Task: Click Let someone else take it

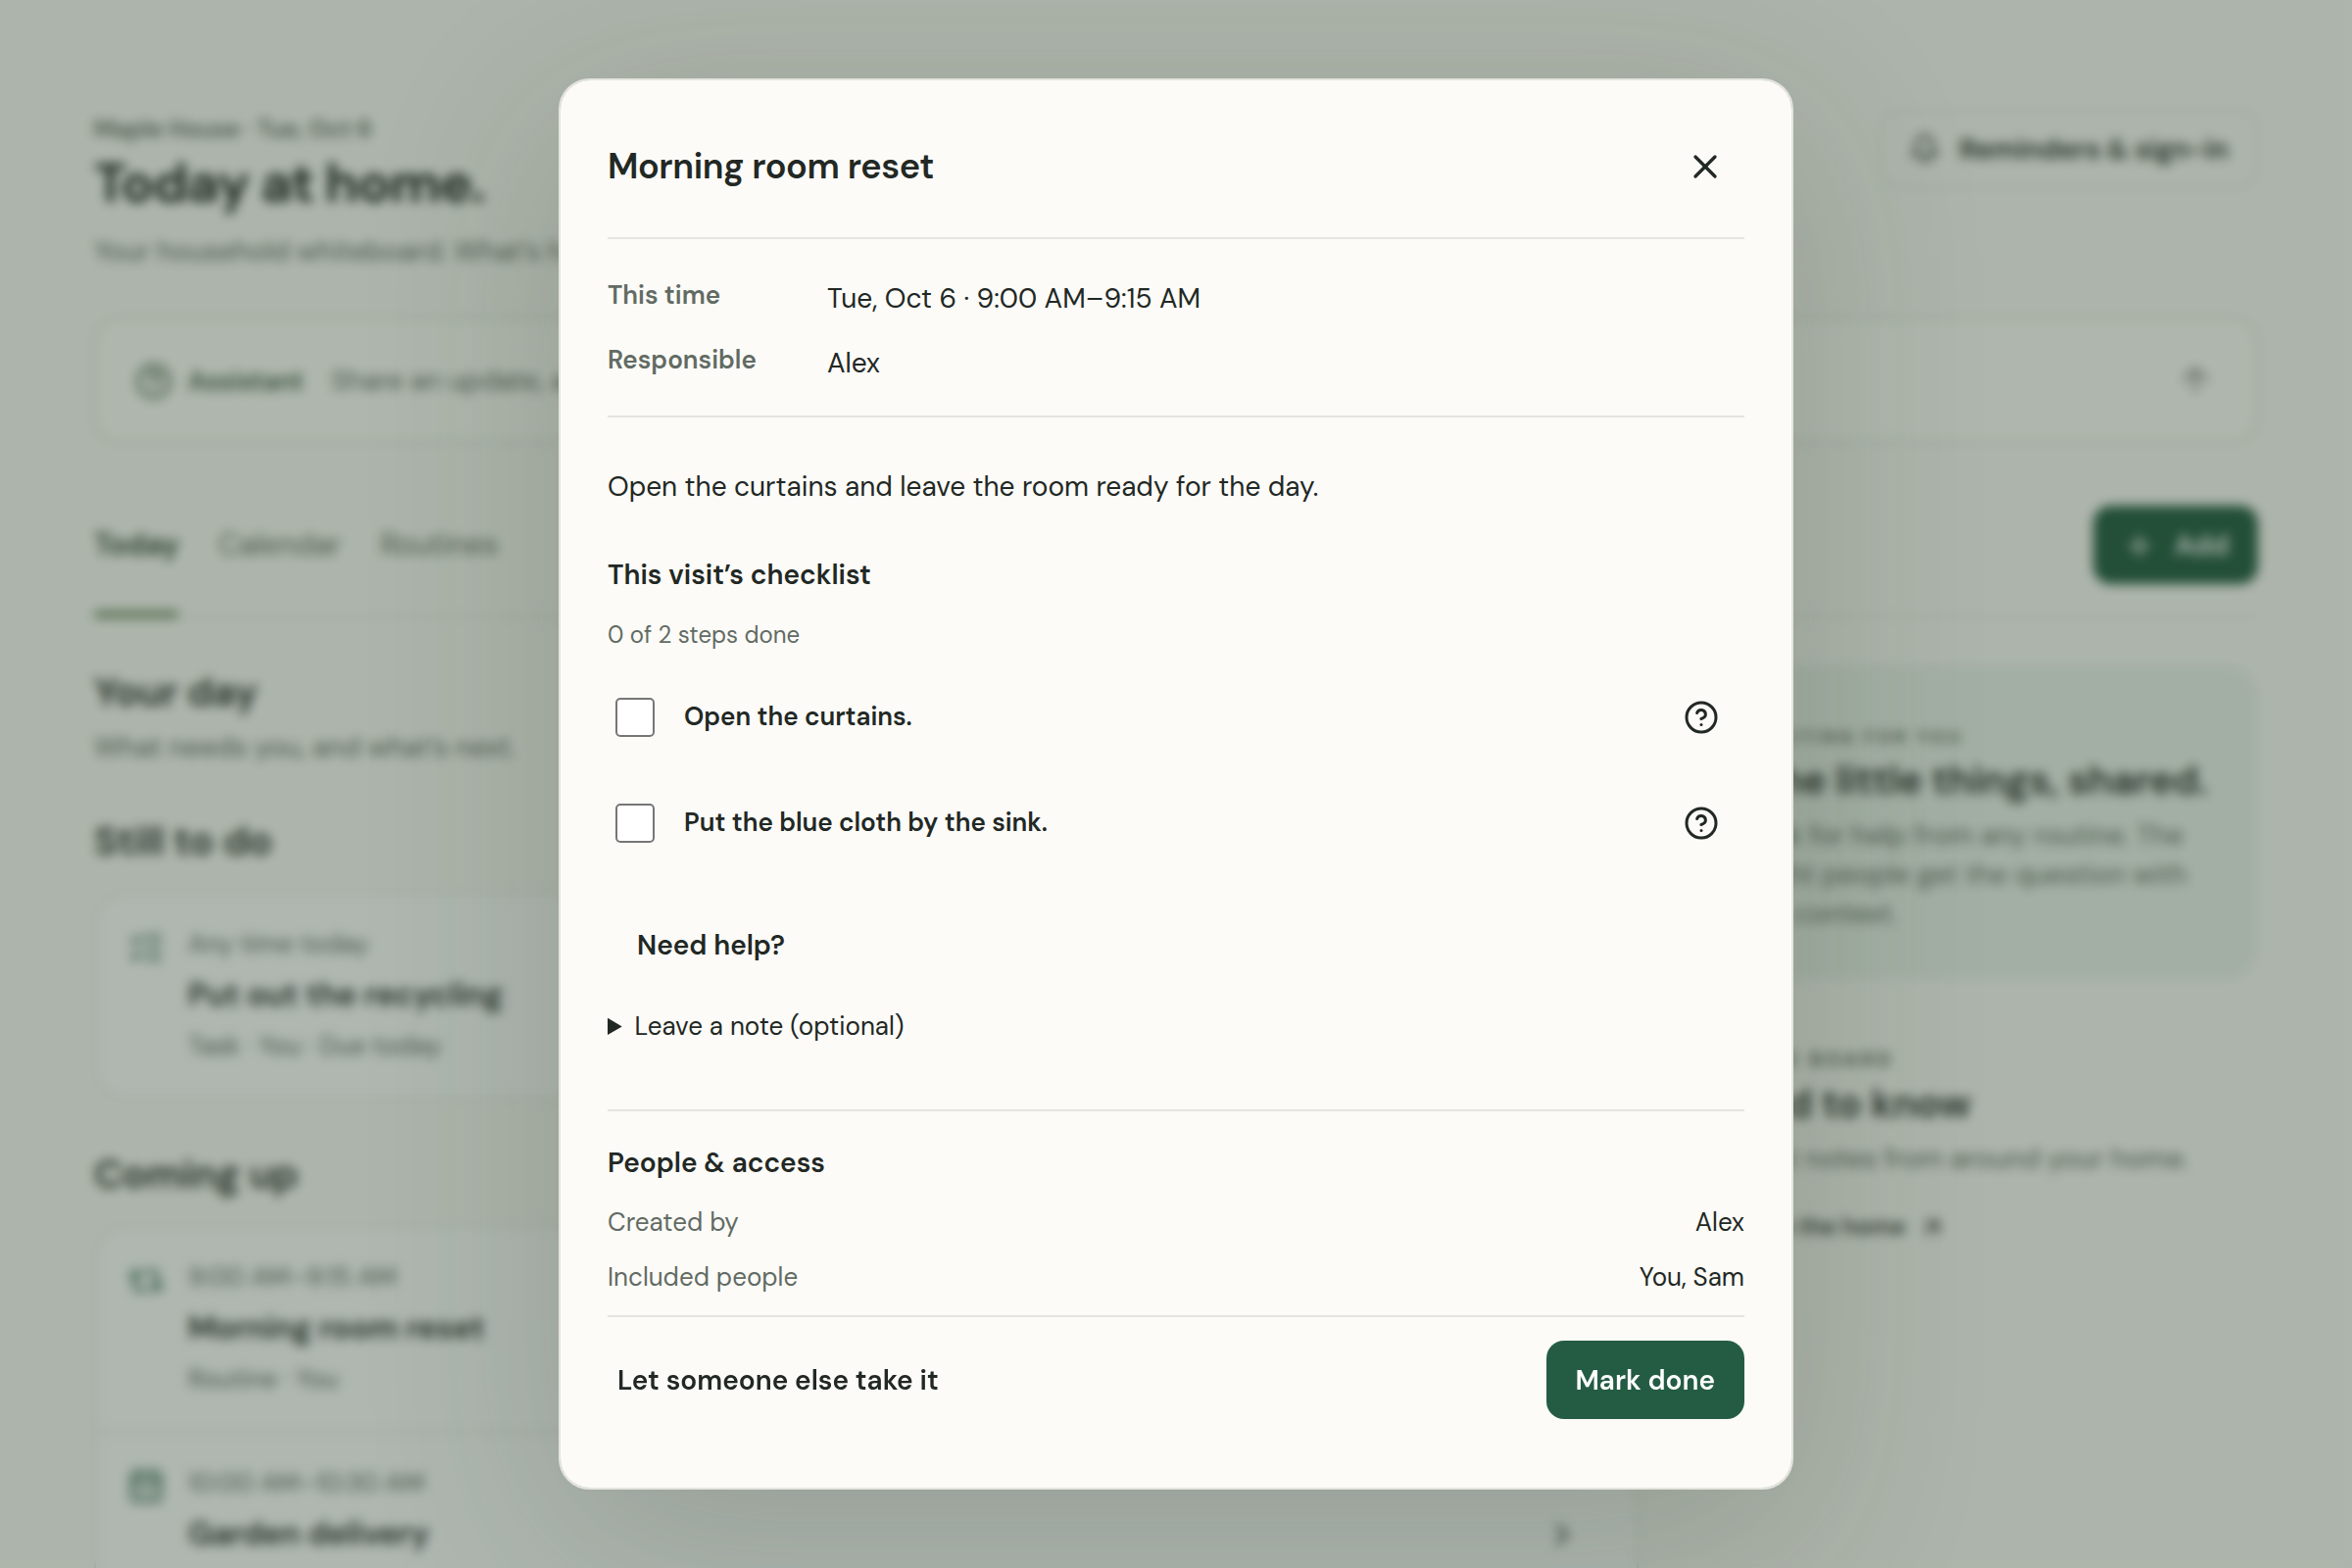Action: pyautogui.click(x=777, y=1380)
